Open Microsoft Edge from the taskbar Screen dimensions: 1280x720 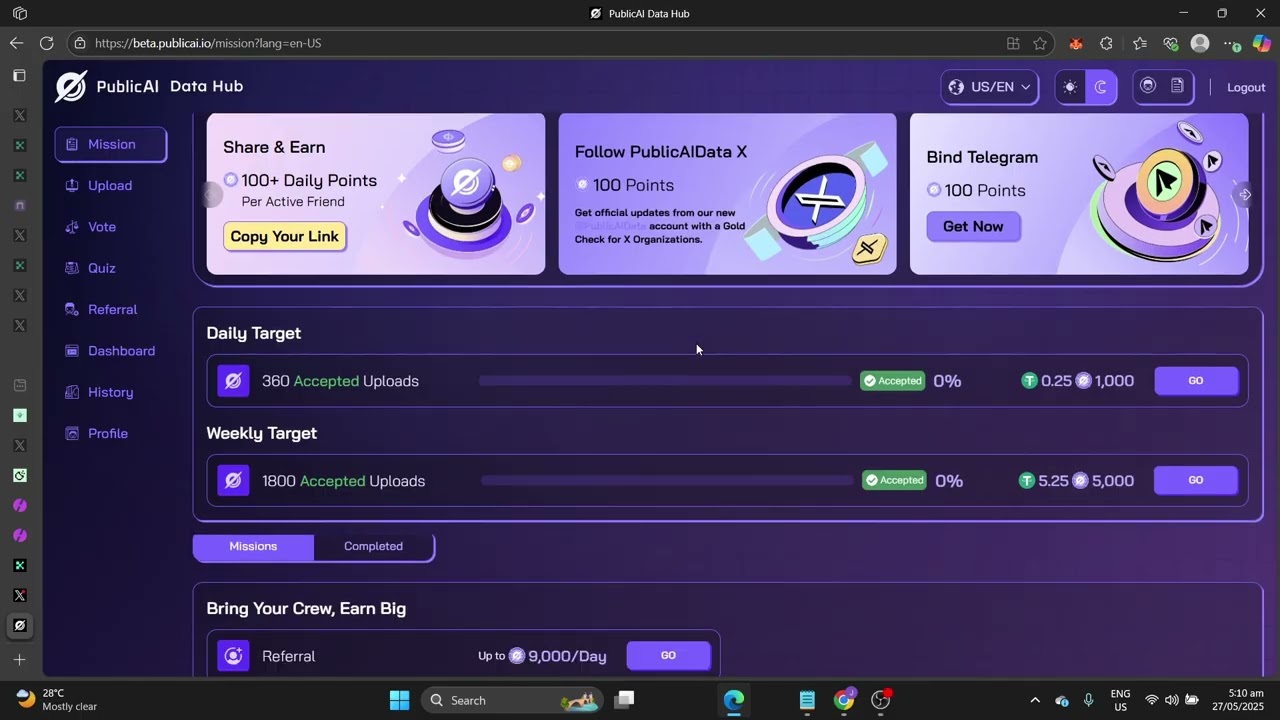(734, 700)
